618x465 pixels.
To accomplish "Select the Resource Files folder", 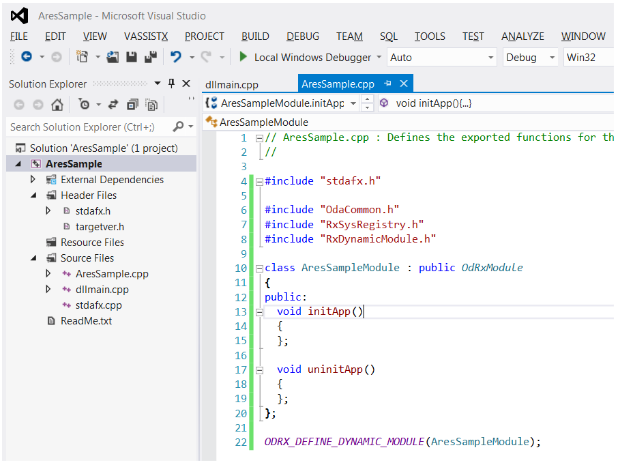I will (x=92, y=242).
